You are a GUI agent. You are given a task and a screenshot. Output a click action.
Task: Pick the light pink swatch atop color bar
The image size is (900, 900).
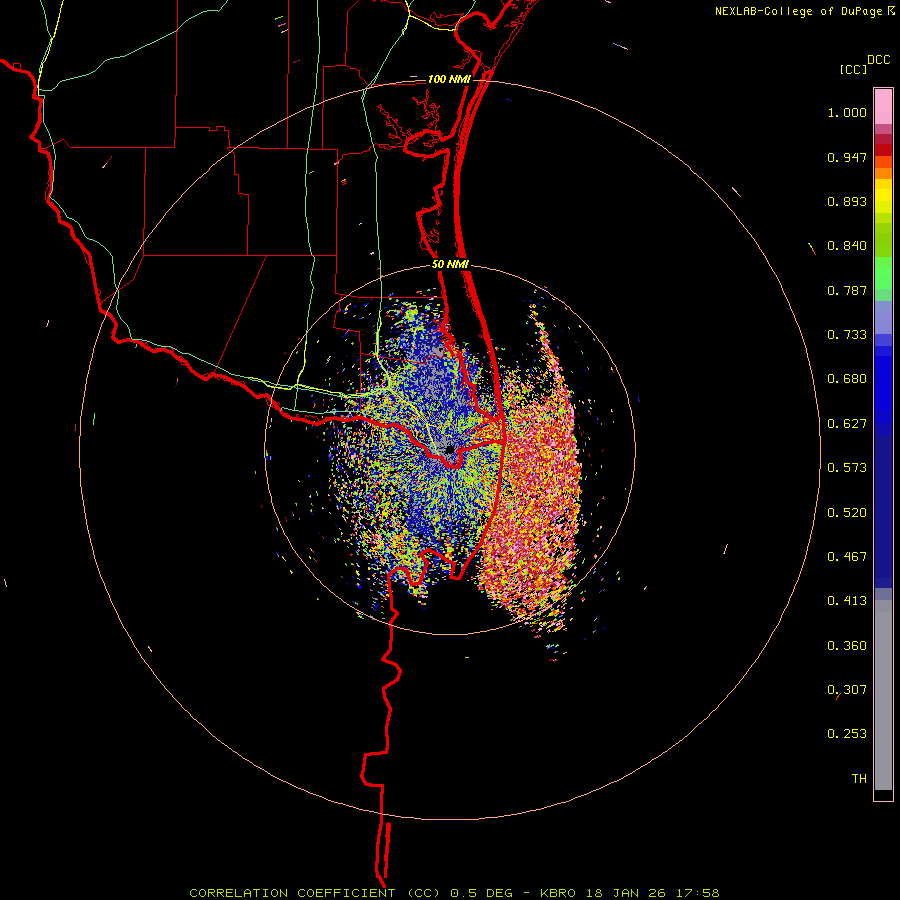coord(883,107)
